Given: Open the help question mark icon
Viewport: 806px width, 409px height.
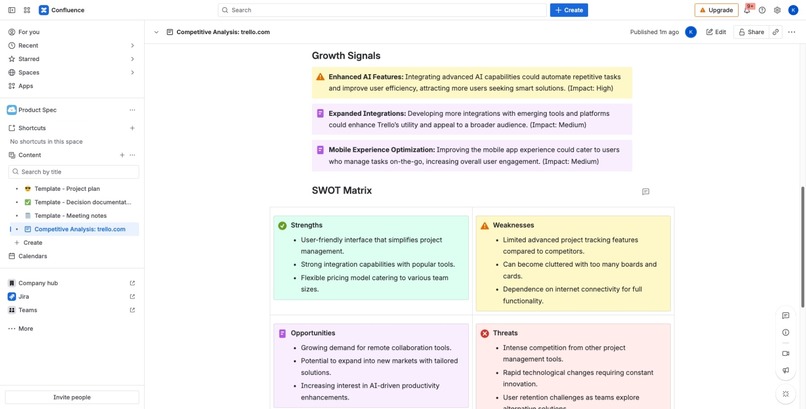Looking at the screenshot, I should [x=762, y=10].
